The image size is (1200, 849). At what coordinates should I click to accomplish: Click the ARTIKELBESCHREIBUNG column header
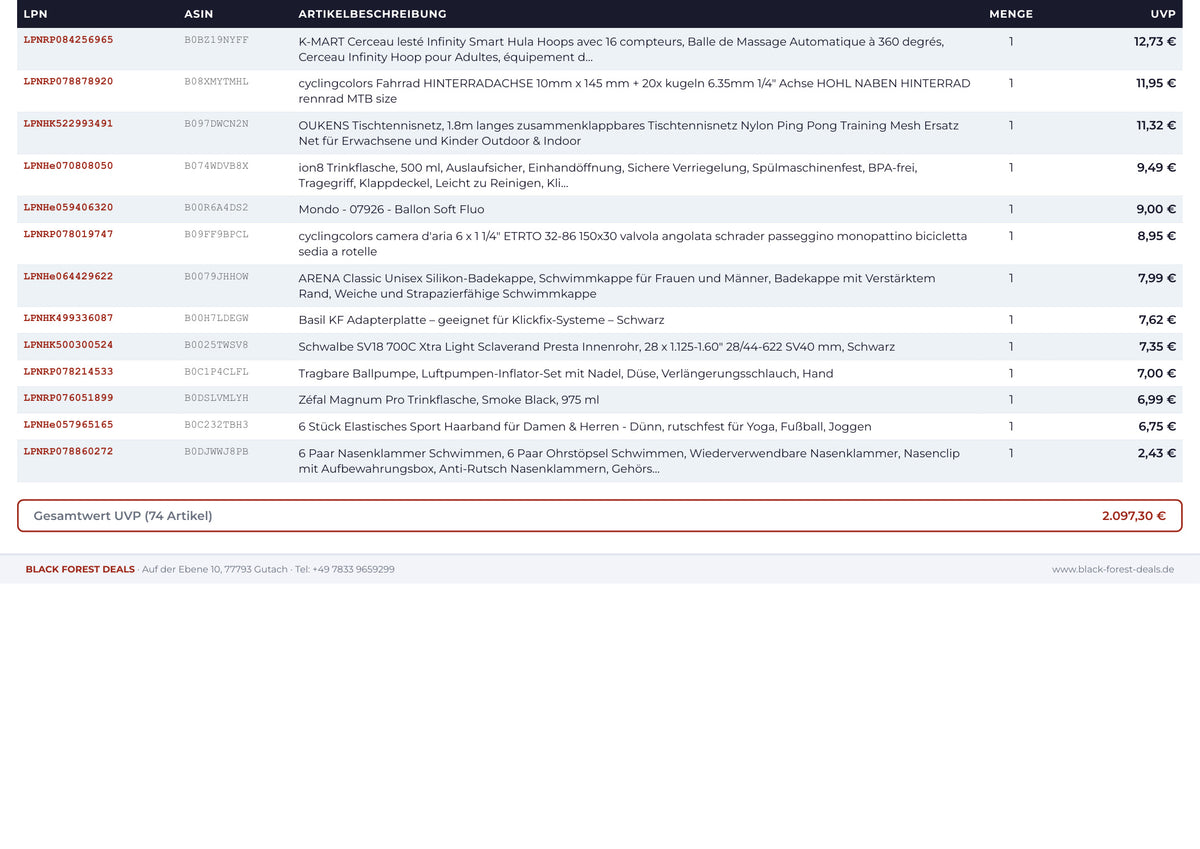372,14
